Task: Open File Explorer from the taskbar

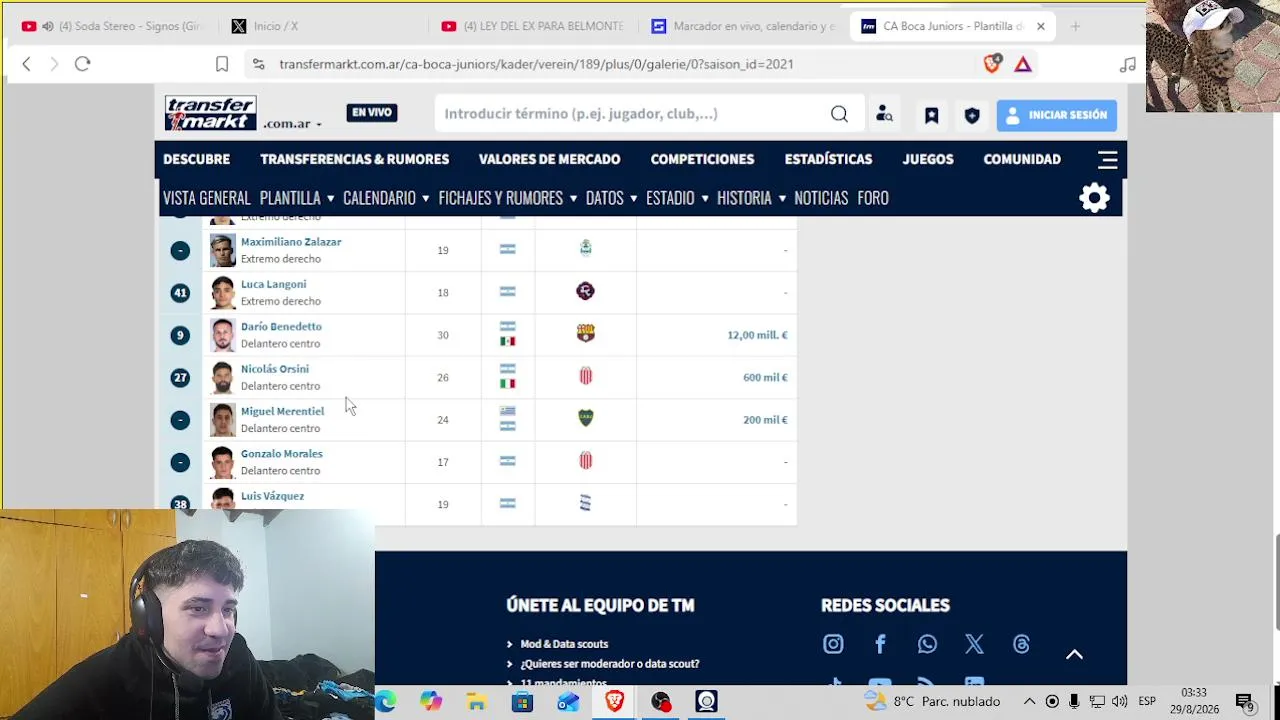Action: 476,701
